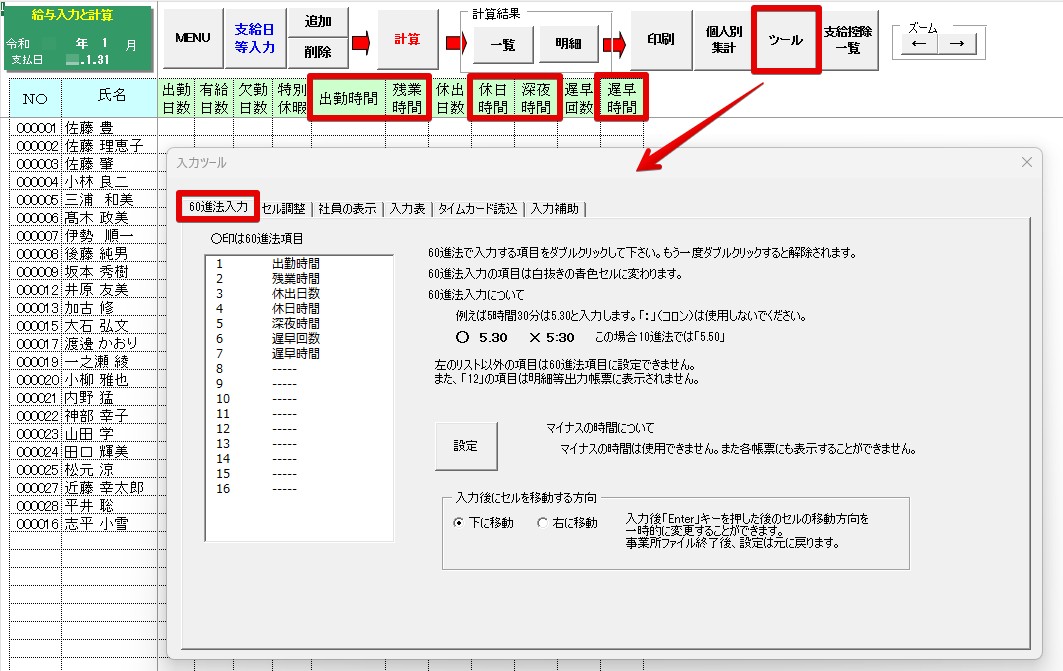Select 下に移動 radio option
This screenshot has height=671, width=1063.
[459, 523]
